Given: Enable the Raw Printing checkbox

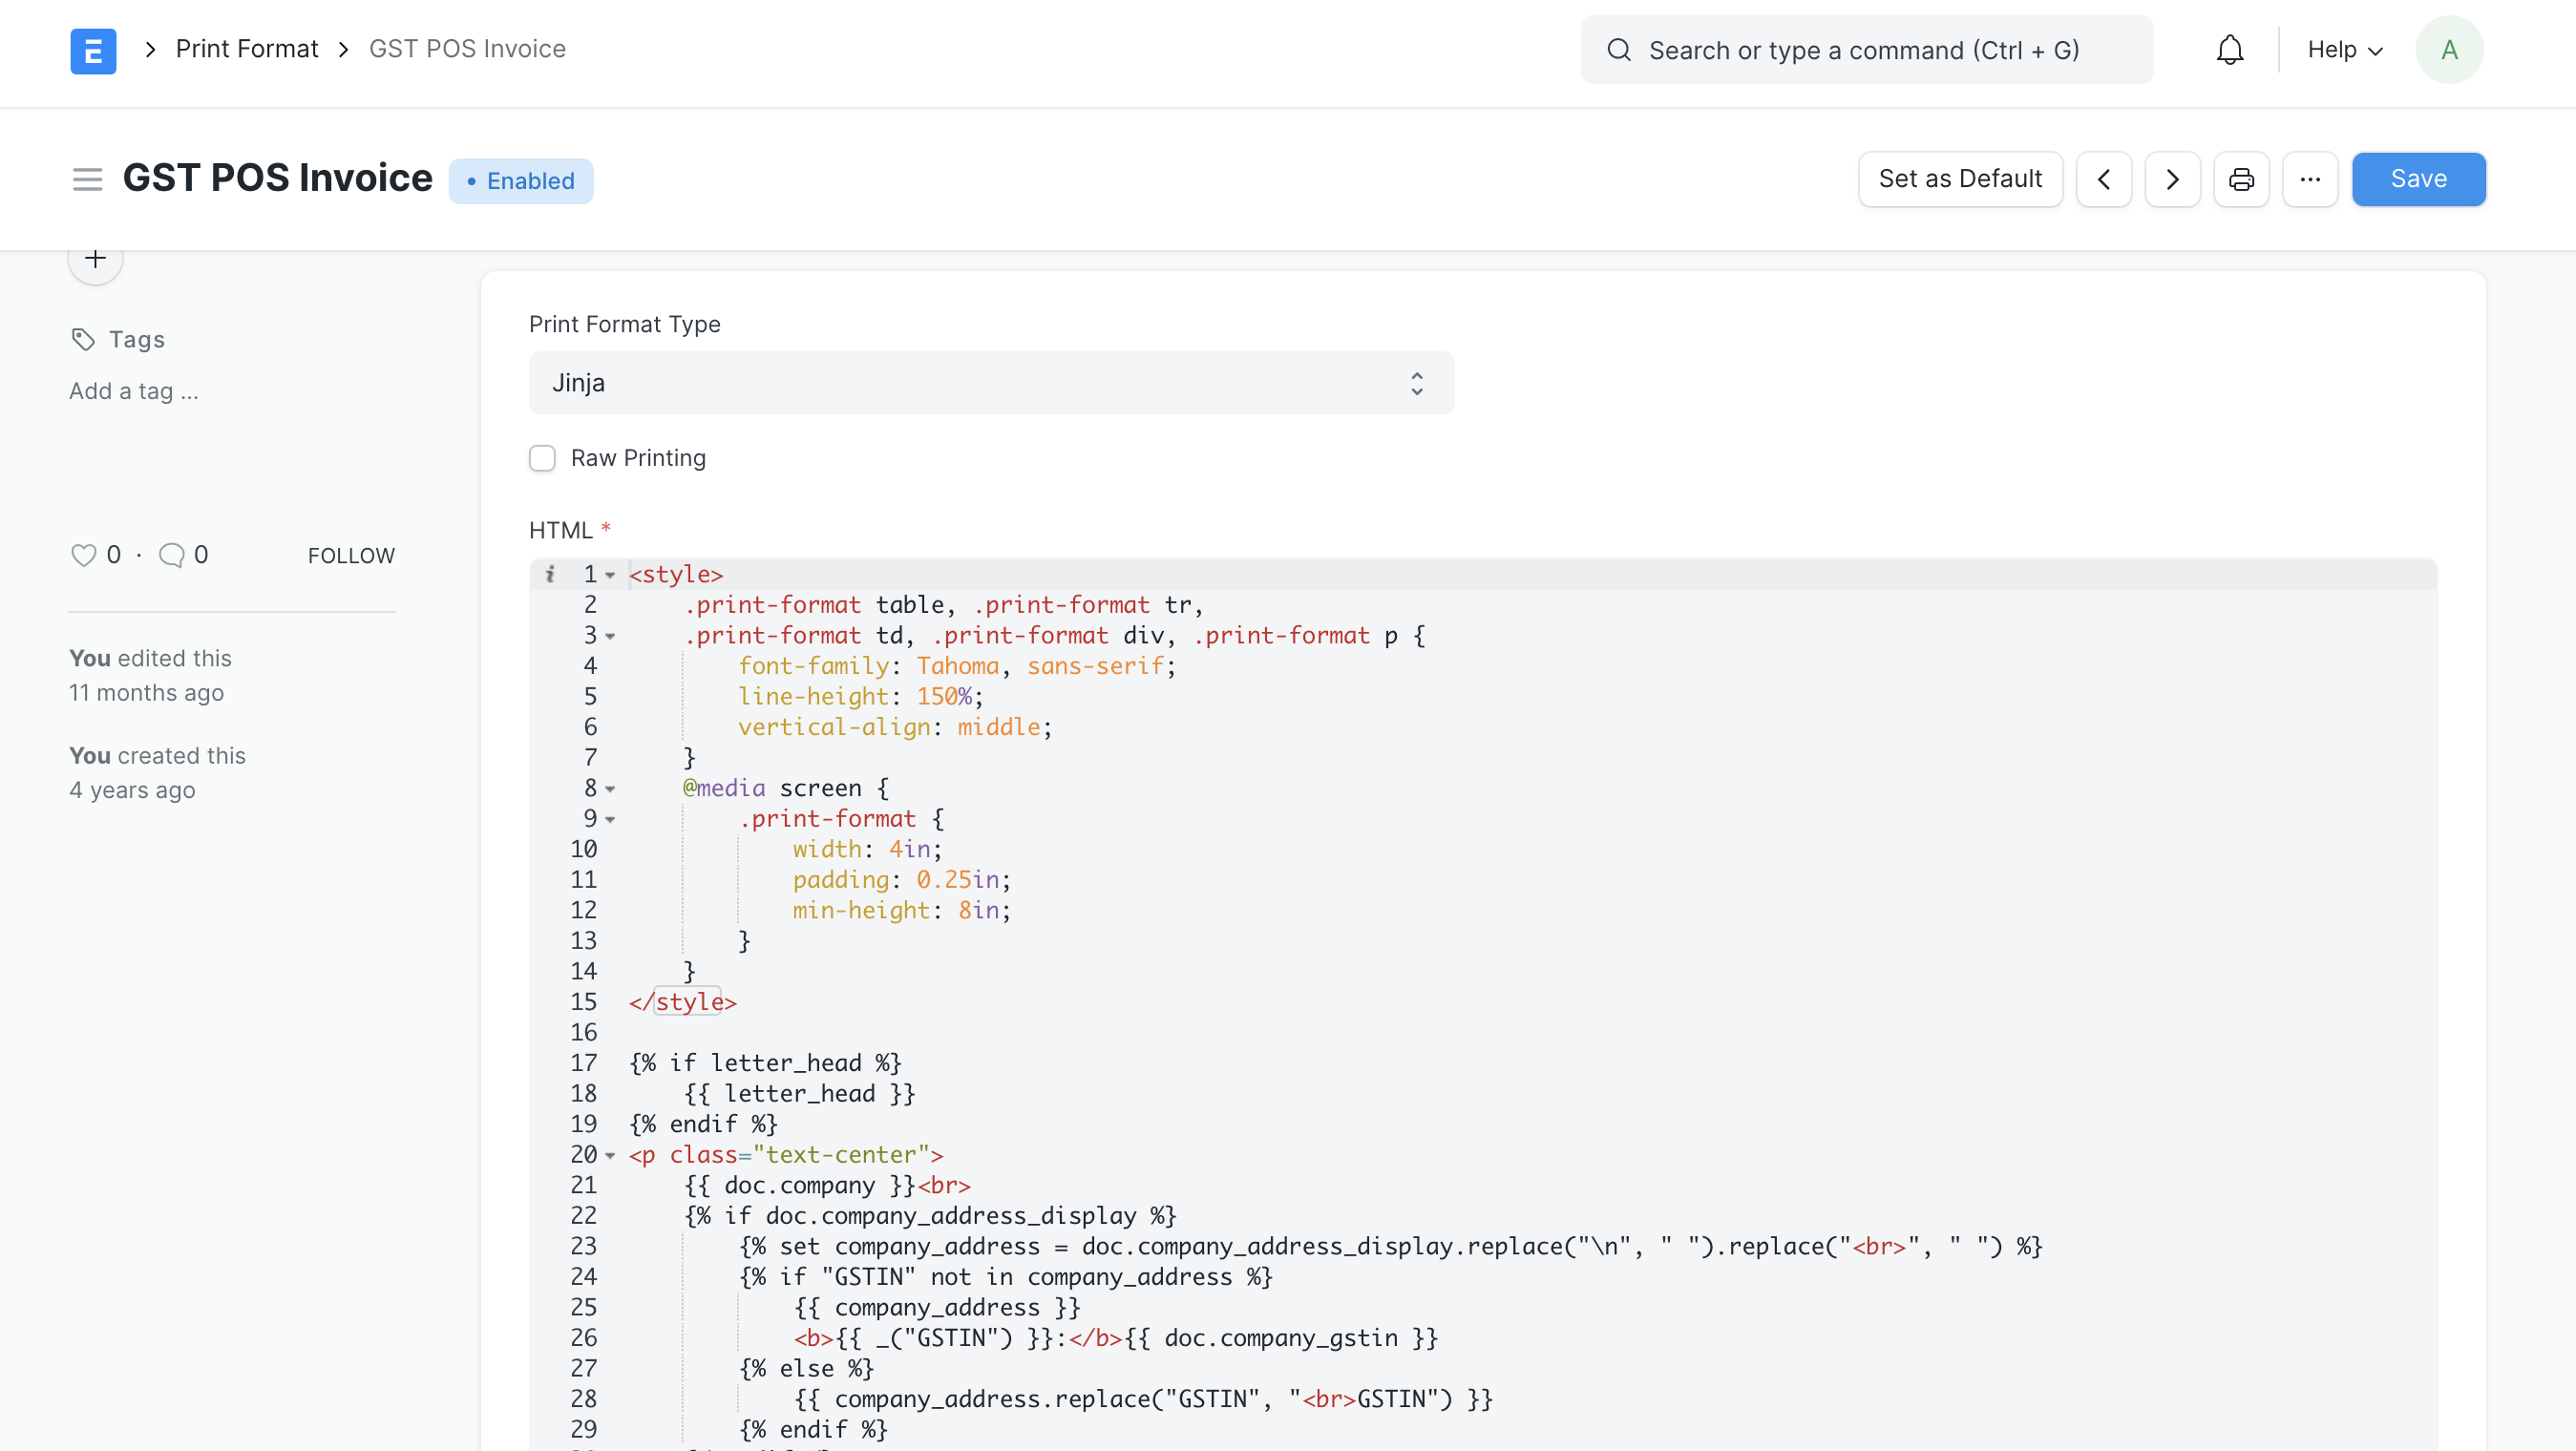Looking at the screenshot, I should tap(542, 458).
